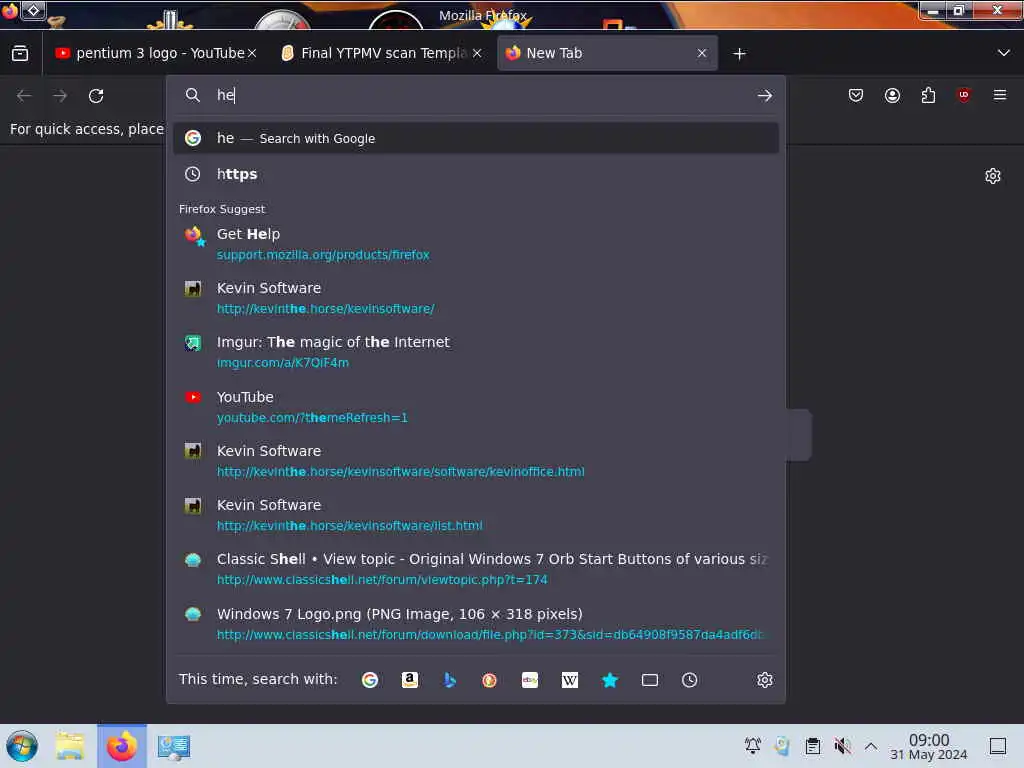Go back one page
The width and height of the screenshot is (1024, 768).
tap(24, 96)
